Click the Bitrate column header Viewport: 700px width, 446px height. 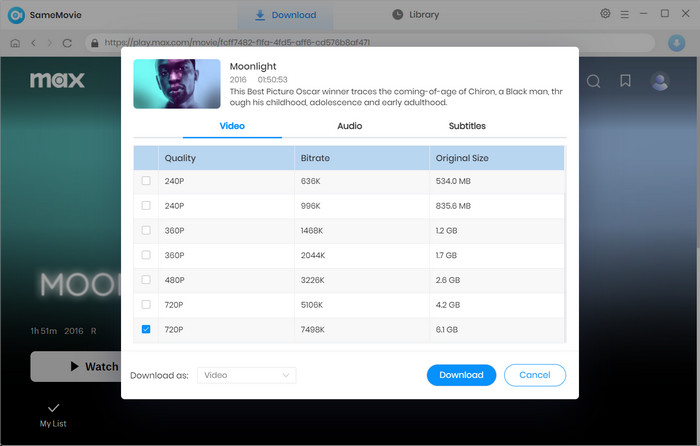[362, 158]
